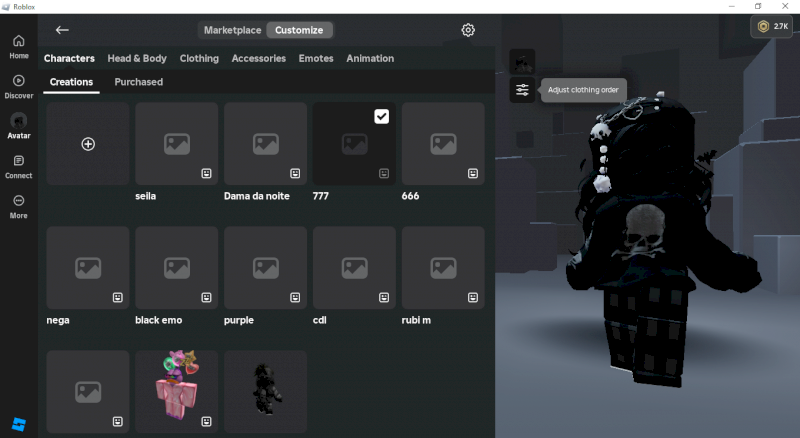Select the nega character thumbnail
The width and height of the screenshot is (800, 438).
[x=88, y=267]
